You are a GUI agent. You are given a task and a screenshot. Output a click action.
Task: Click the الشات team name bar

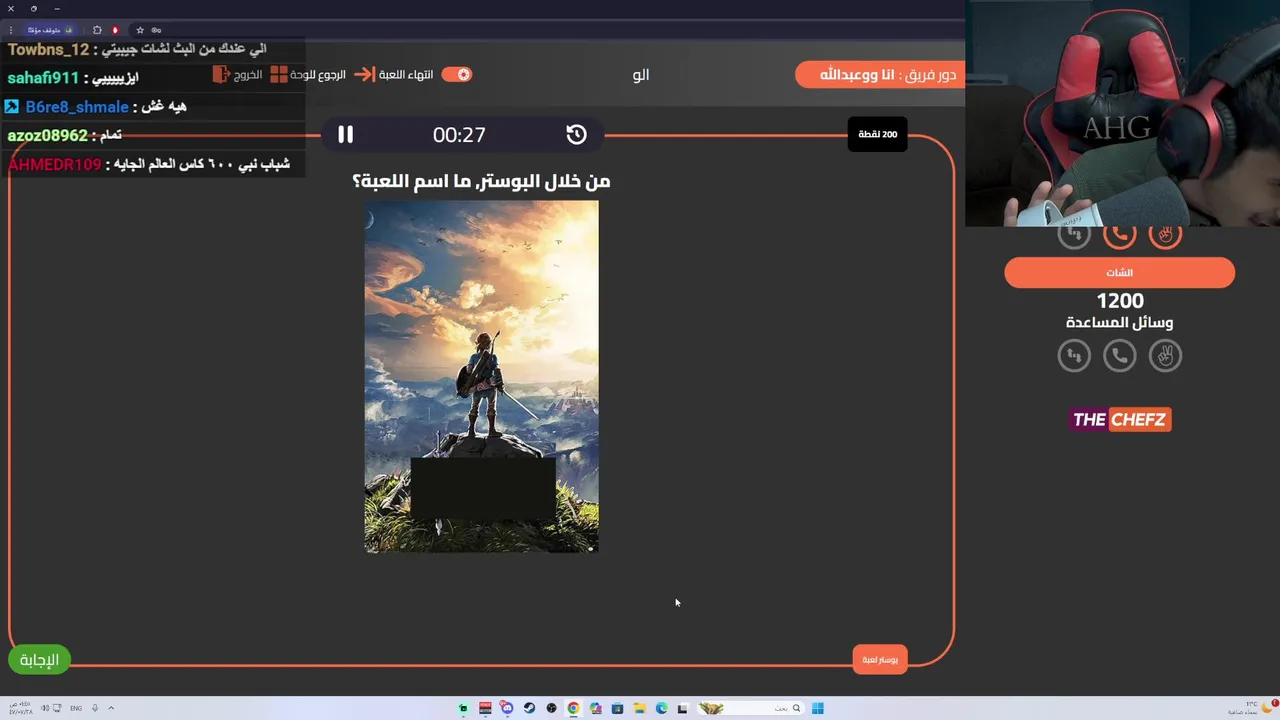click(1119, 272)
